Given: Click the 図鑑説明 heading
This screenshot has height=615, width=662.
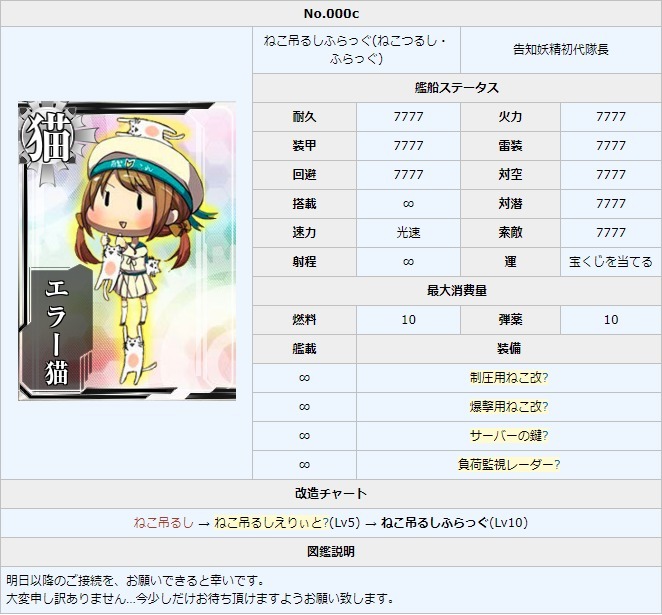Looking at the screenshot, I should pyautogui.click(x=331, y=552).
